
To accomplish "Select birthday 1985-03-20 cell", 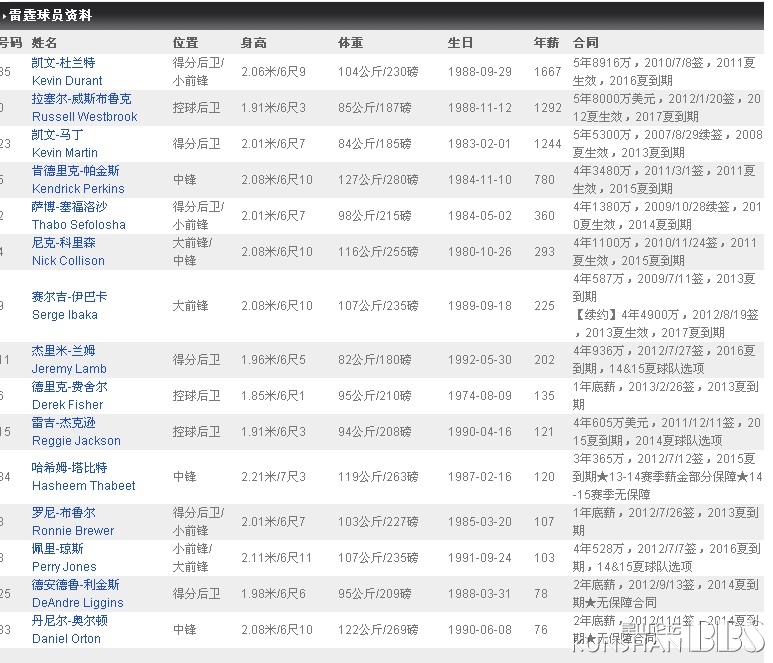I will click(x=480, y=522).
